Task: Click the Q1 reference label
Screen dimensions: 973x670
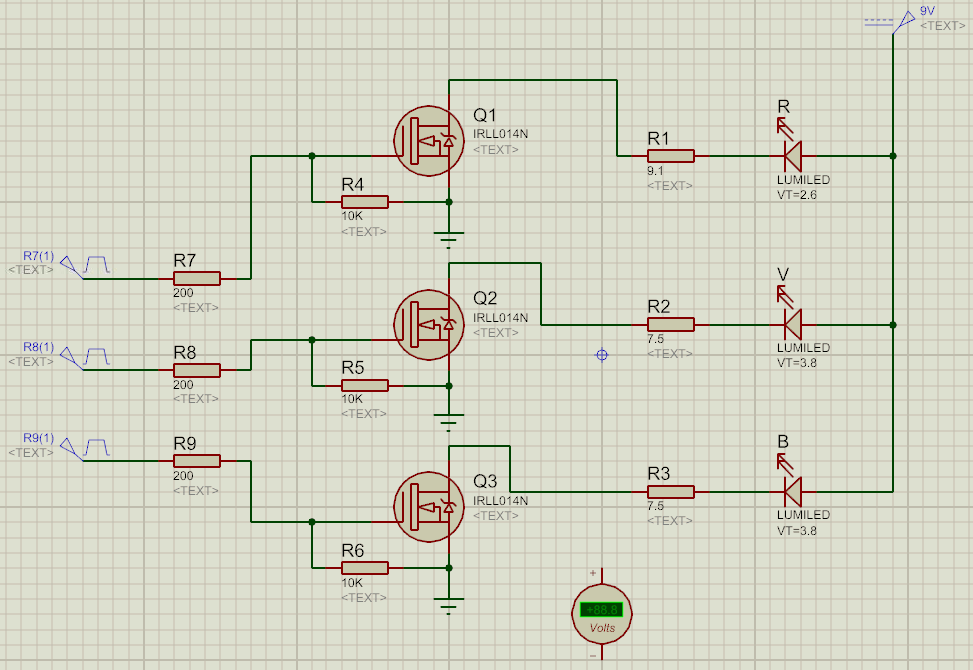Action: 485,115
